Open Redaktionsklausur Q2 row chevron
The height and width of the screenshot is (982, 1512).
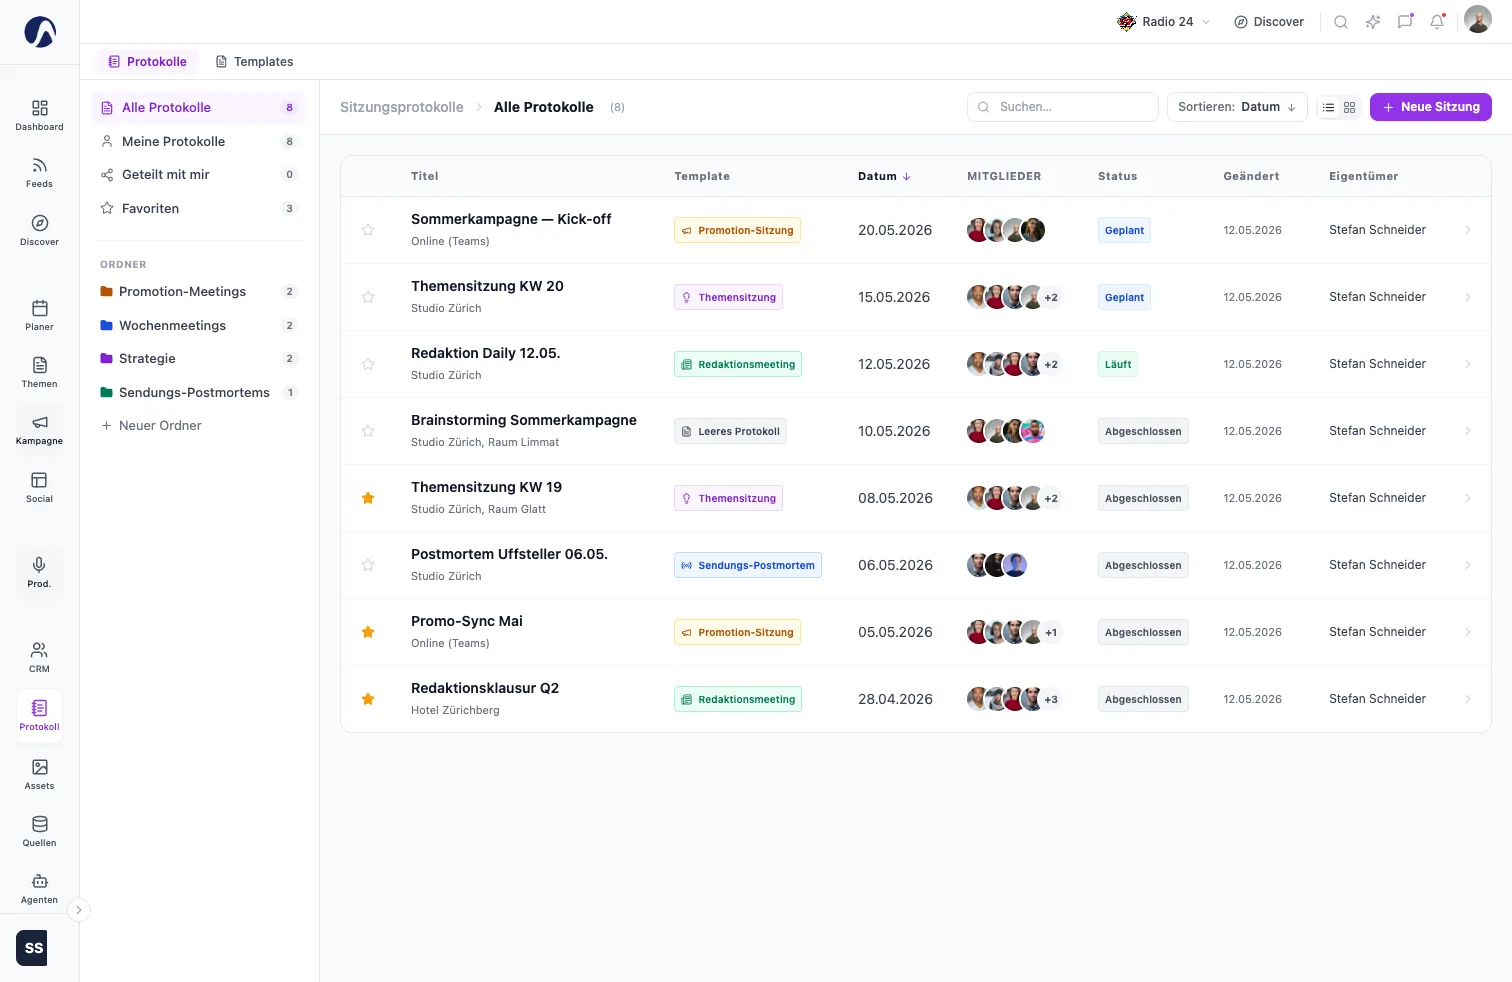1468,699
